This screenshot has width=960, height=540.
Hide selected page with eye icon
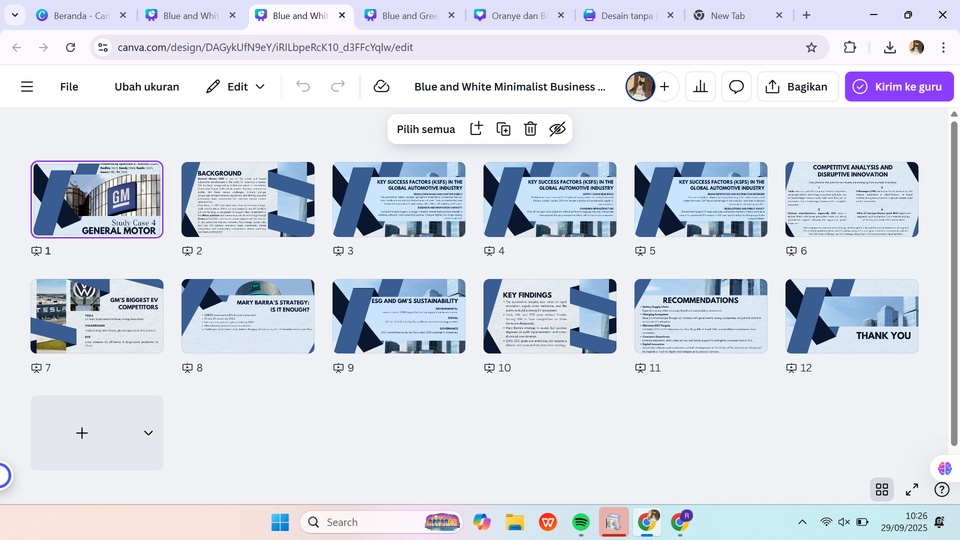(x=557, y=129)
